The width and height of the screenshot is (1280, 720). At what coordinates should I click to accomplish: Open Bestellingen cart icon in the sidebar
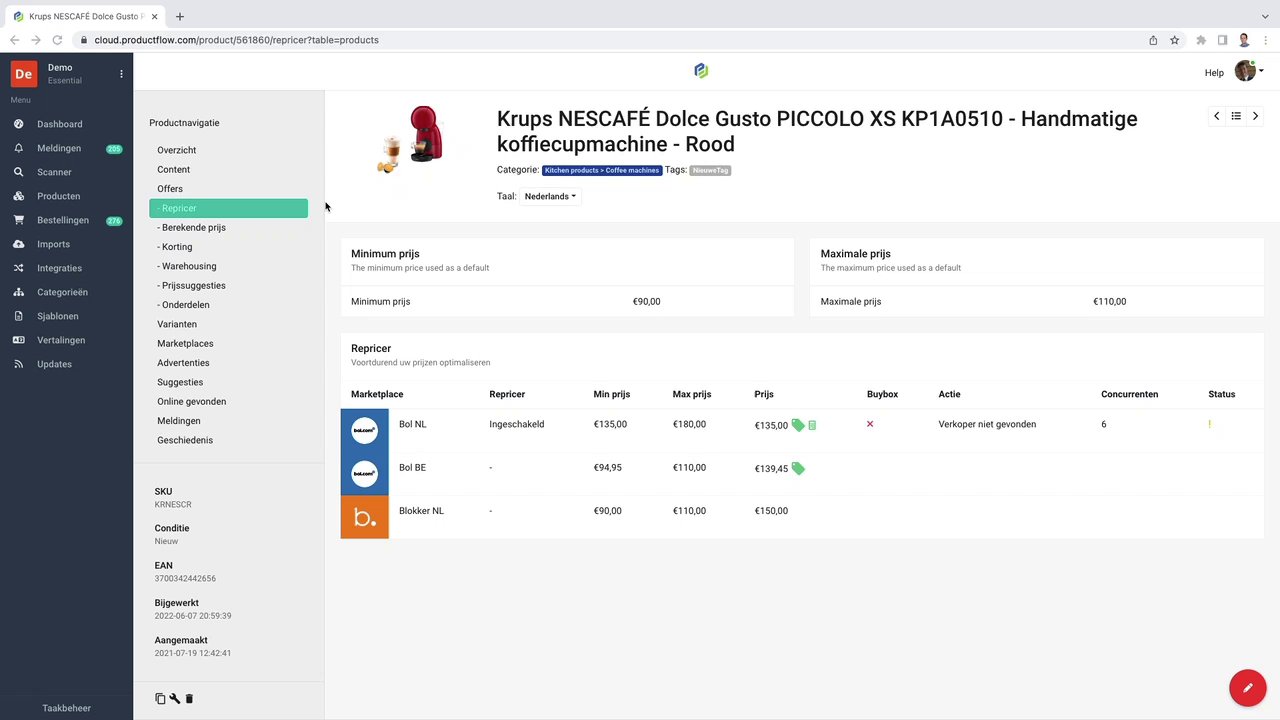18,220
